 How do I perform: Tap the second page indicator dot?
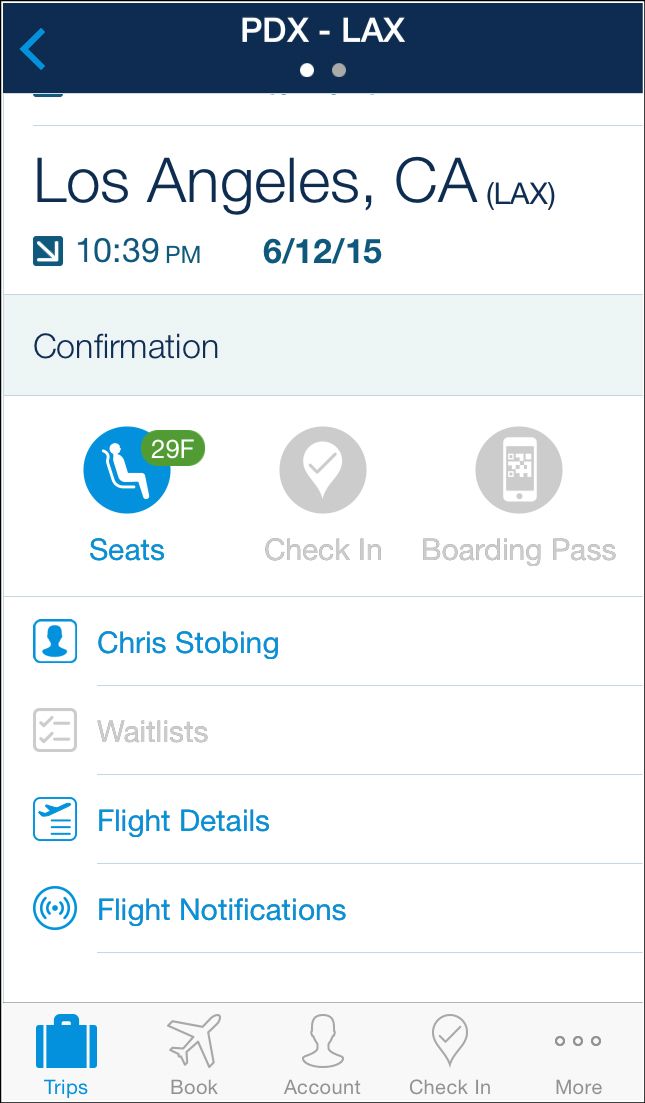coord(339,70)
